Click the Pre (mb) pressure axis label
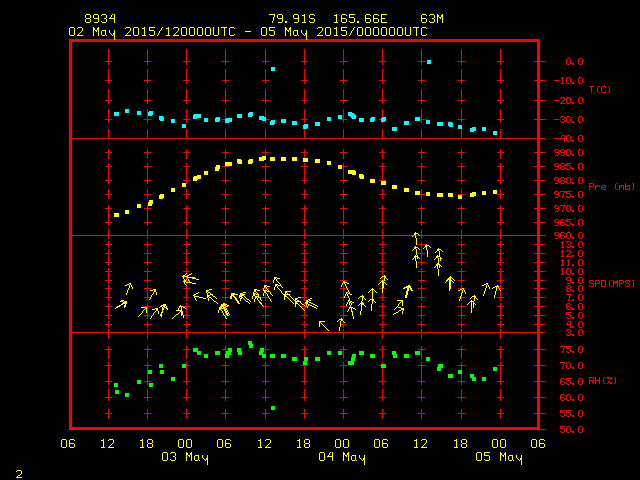The width and height of the screenshot is (640, 480). coord(606,187)
